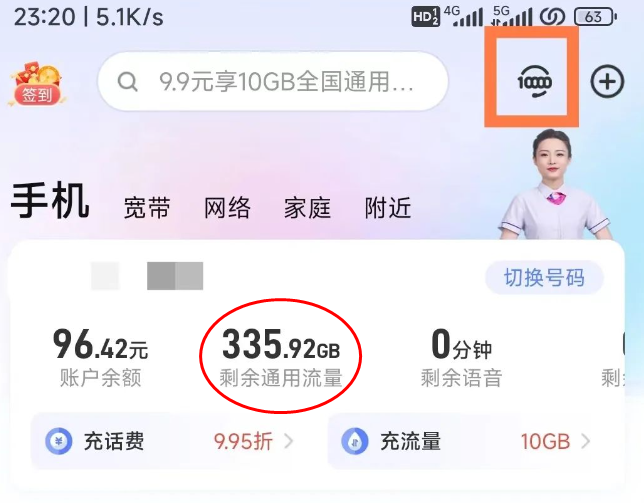Tap the 签到 red envelope check-in icon

coord(37,84)
